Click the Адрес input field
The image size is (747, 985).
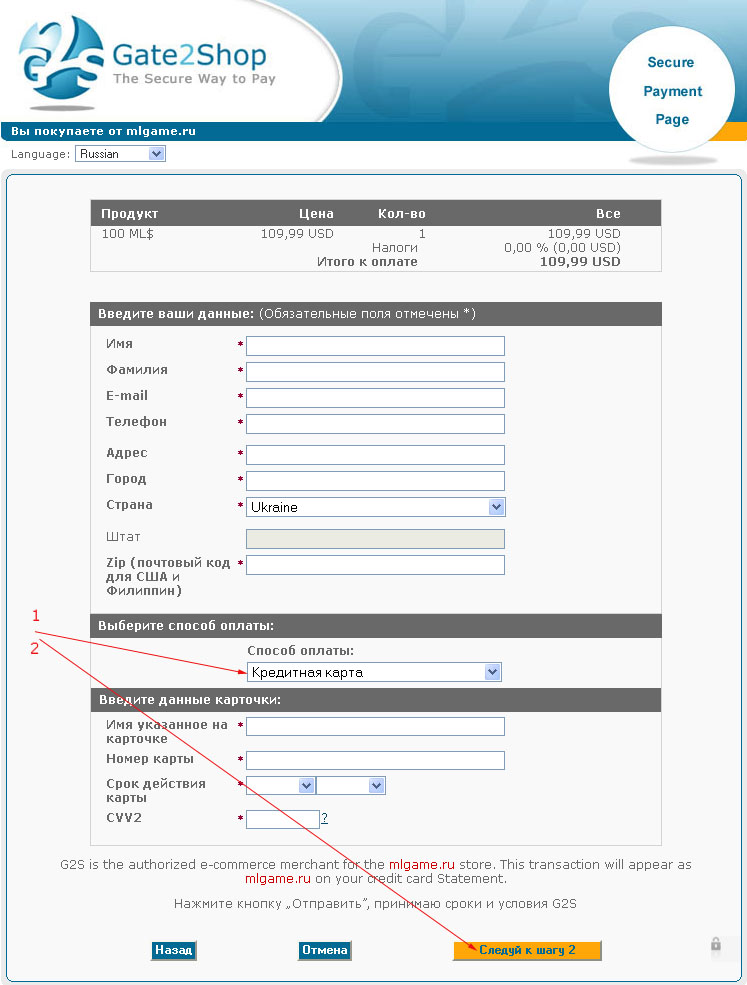375,455
